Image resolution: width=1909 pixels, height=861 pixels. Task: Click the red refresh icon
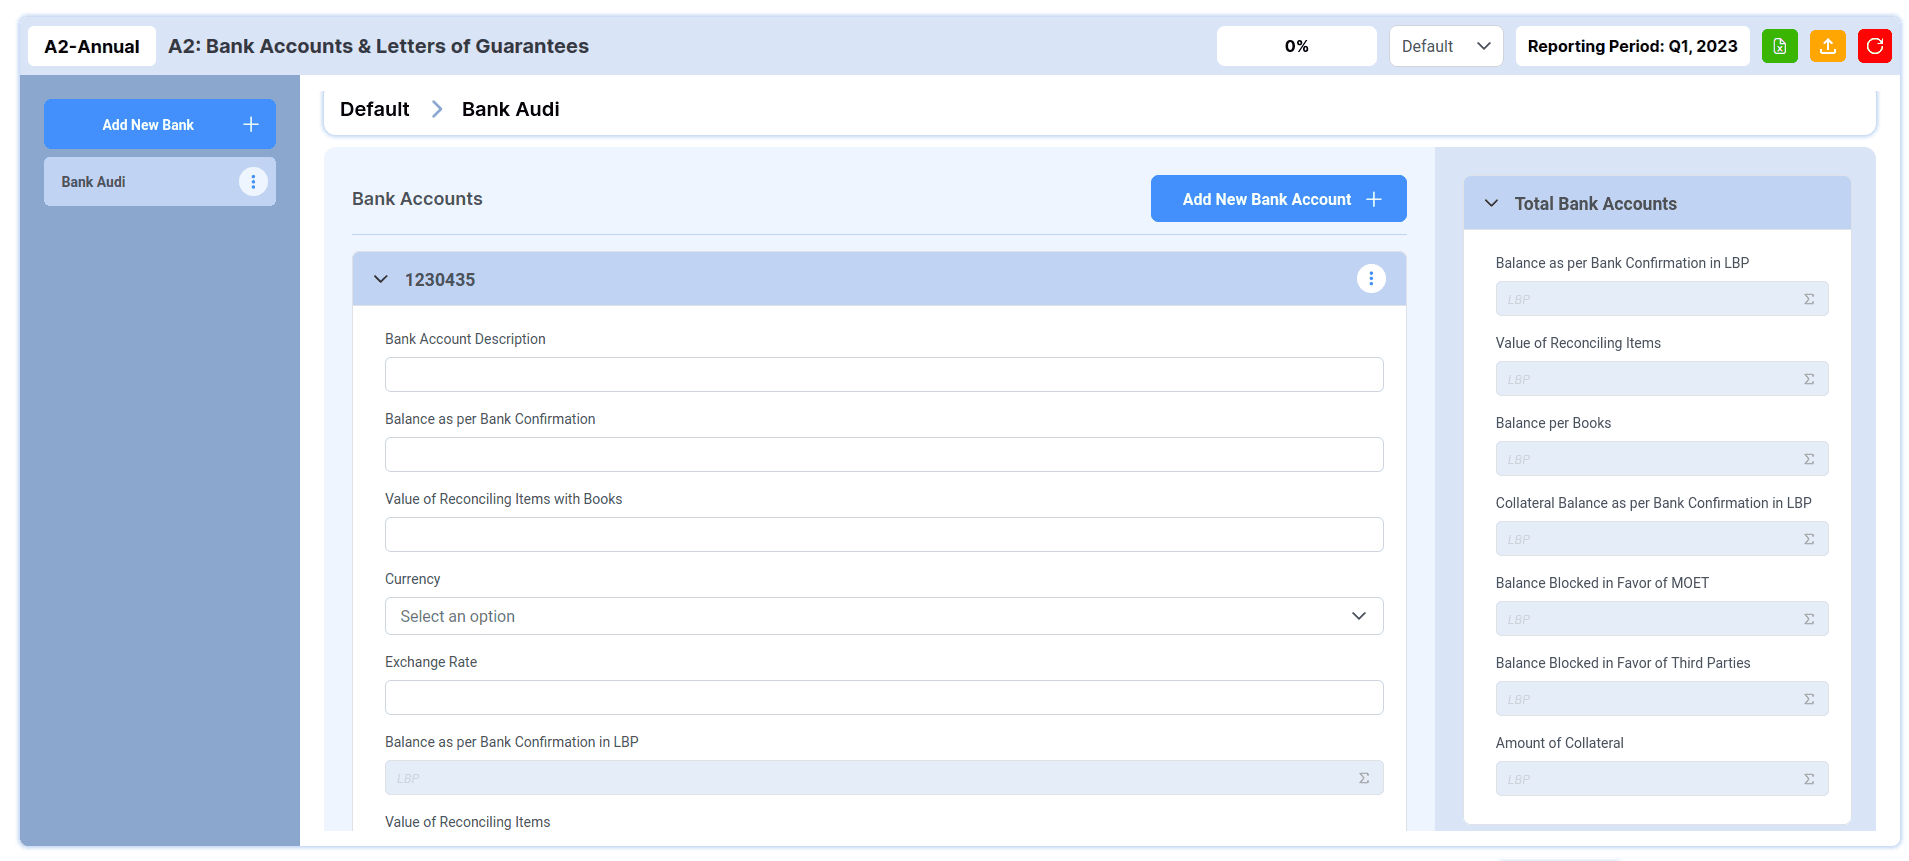[x=1874, y=46]
